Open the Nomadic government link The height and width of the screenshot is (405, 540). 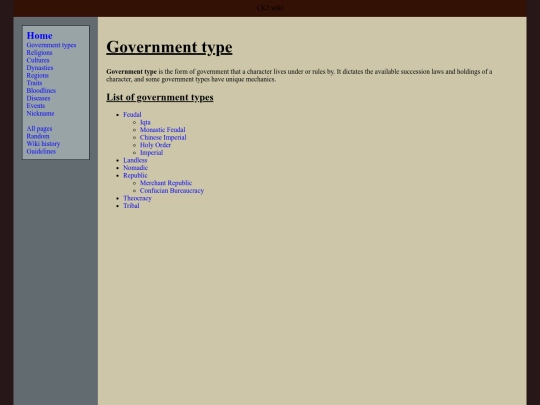[135, 168]
